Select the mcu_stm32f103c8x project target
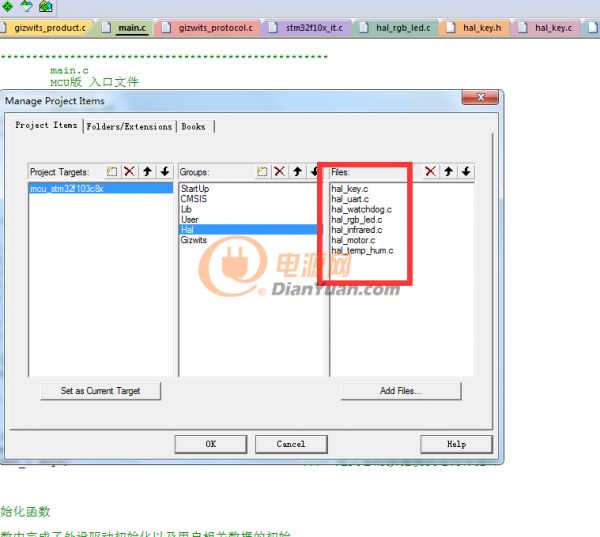Image resolution: width=600 pixels, height=537 pixels. coord(101,188)
